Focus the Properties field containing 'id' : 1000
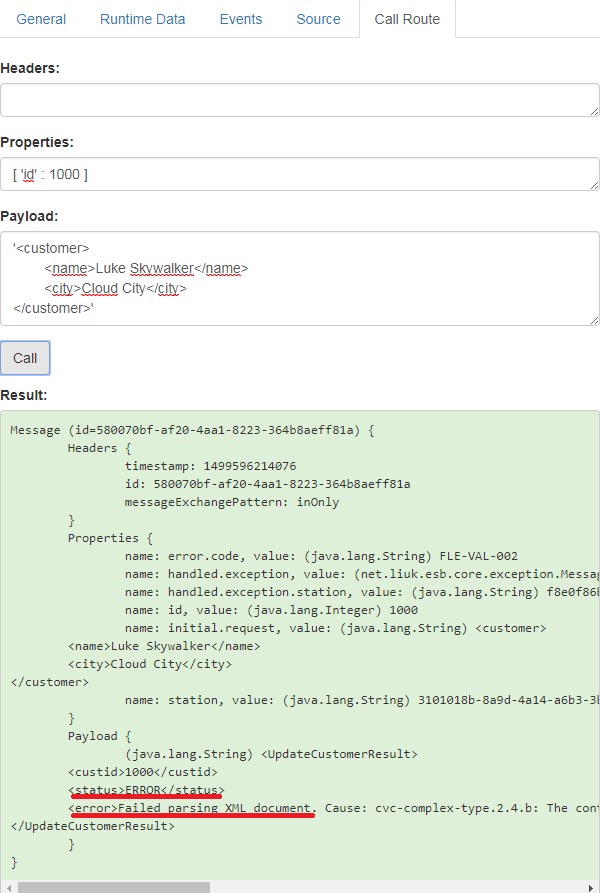This screenshot has width=601, height=893. pos(299,174)
